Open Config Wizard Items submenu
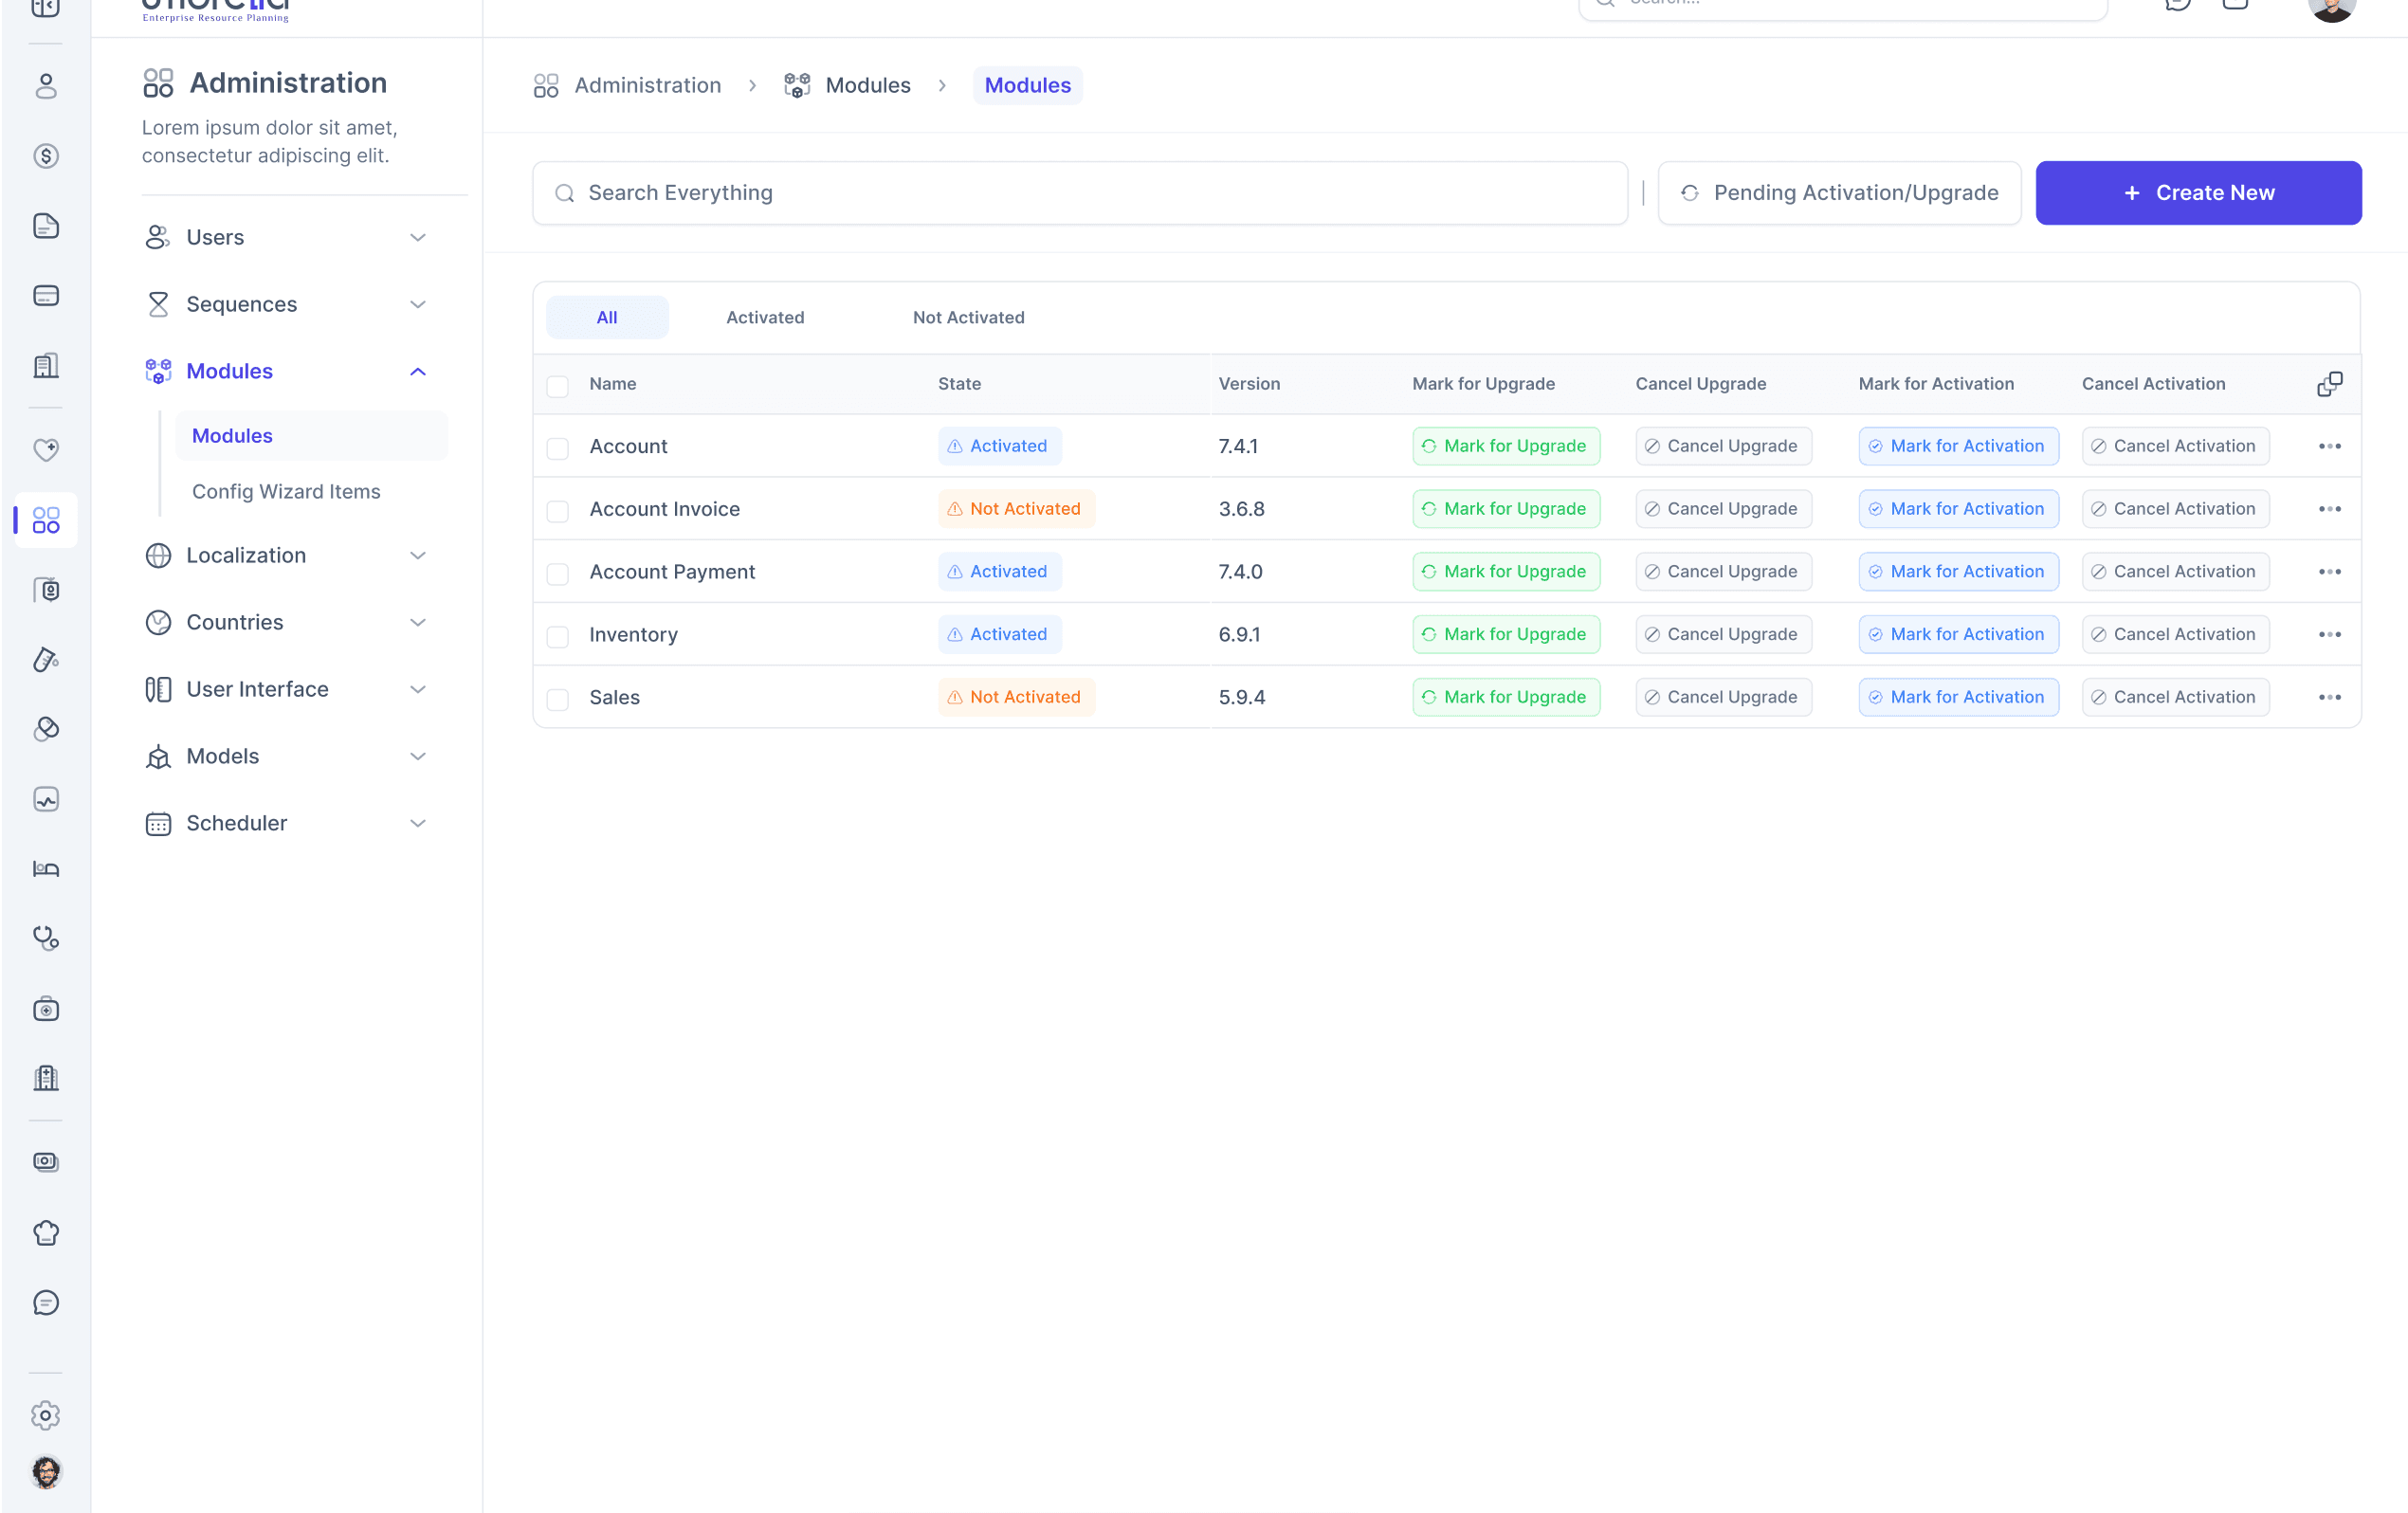 click(x=286, y=491)
